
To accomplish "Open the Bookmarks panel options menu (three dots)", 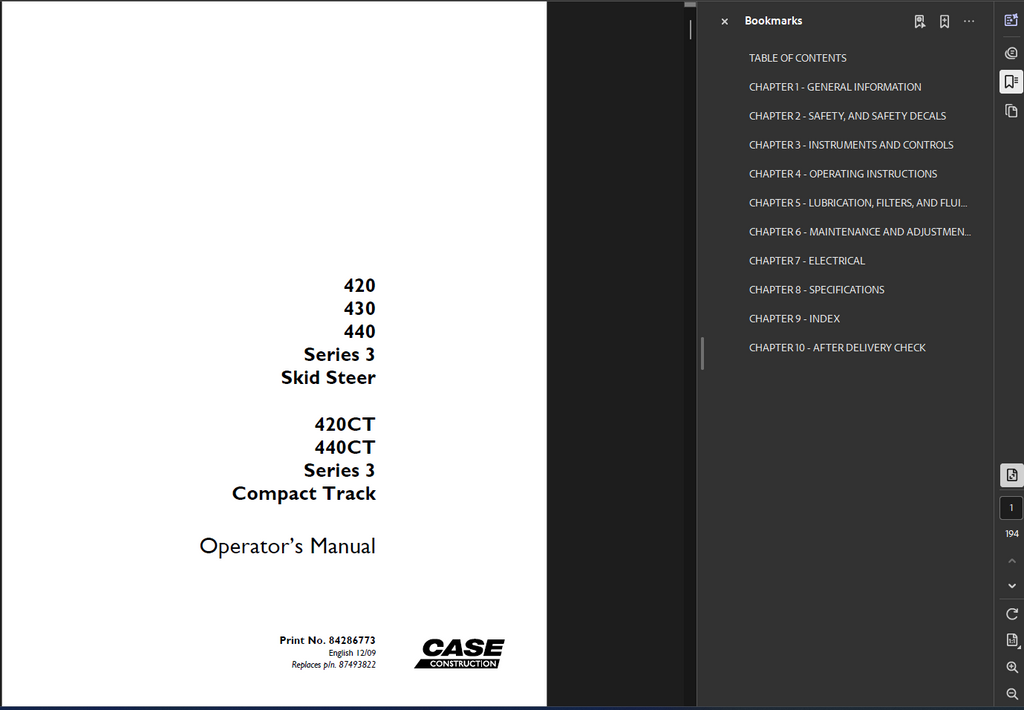I will tap(969, 22).
